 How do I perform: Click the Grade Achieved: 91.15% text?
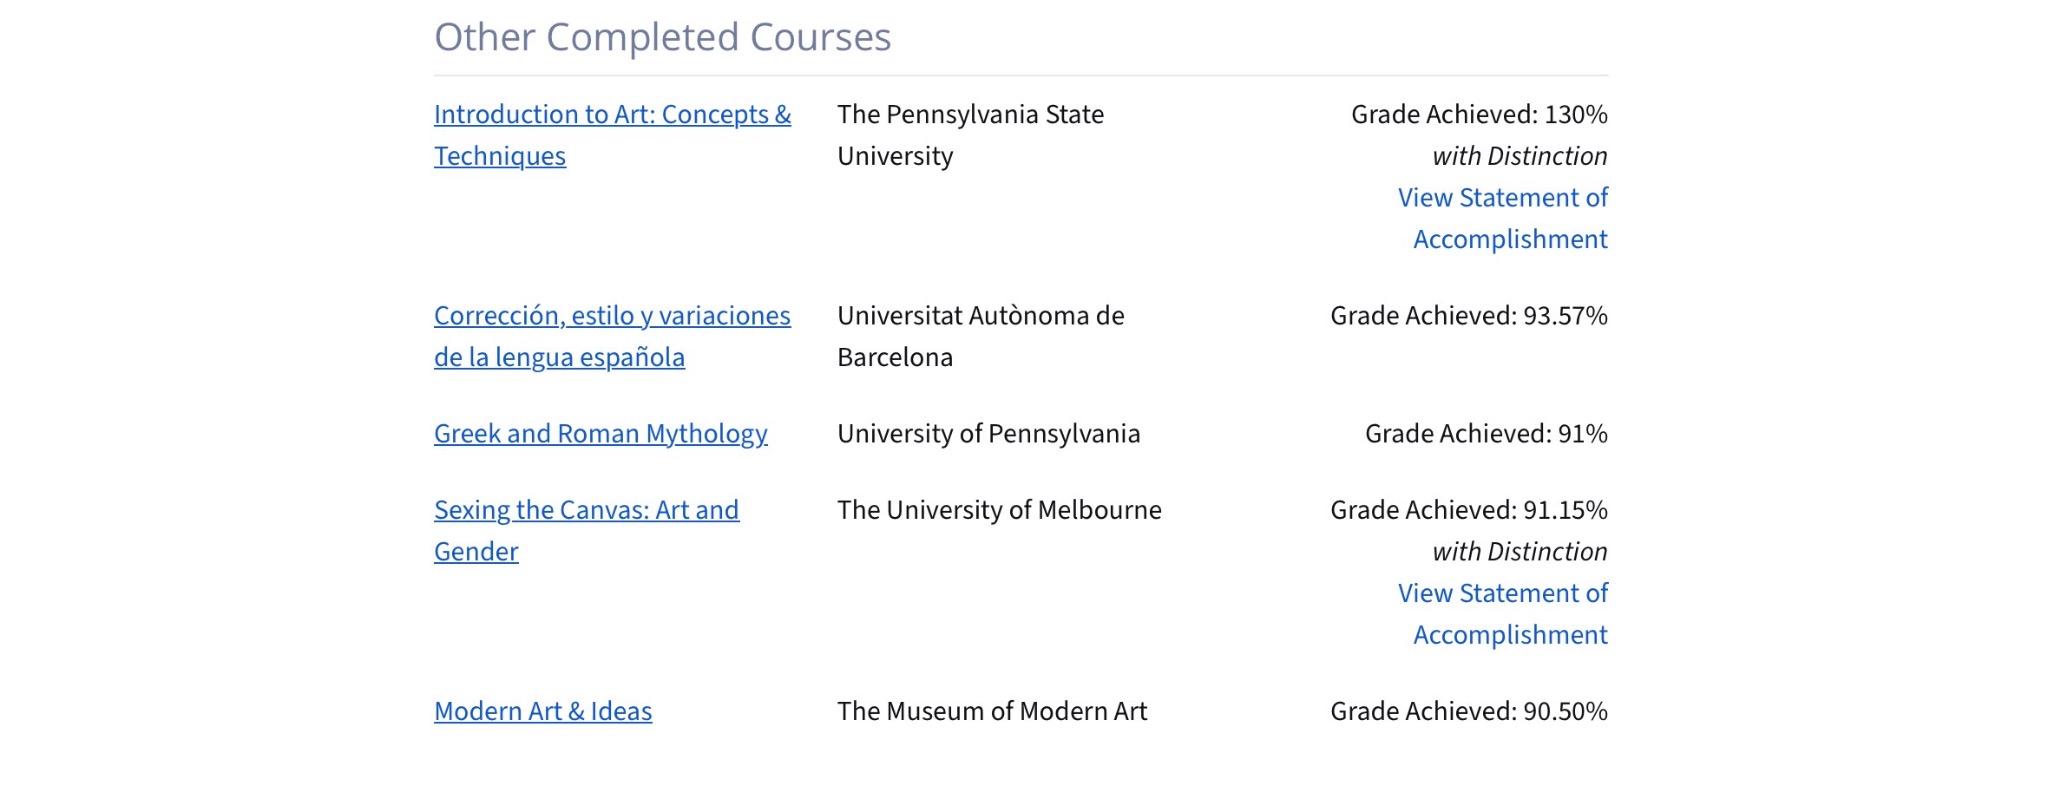[1468, 510]
